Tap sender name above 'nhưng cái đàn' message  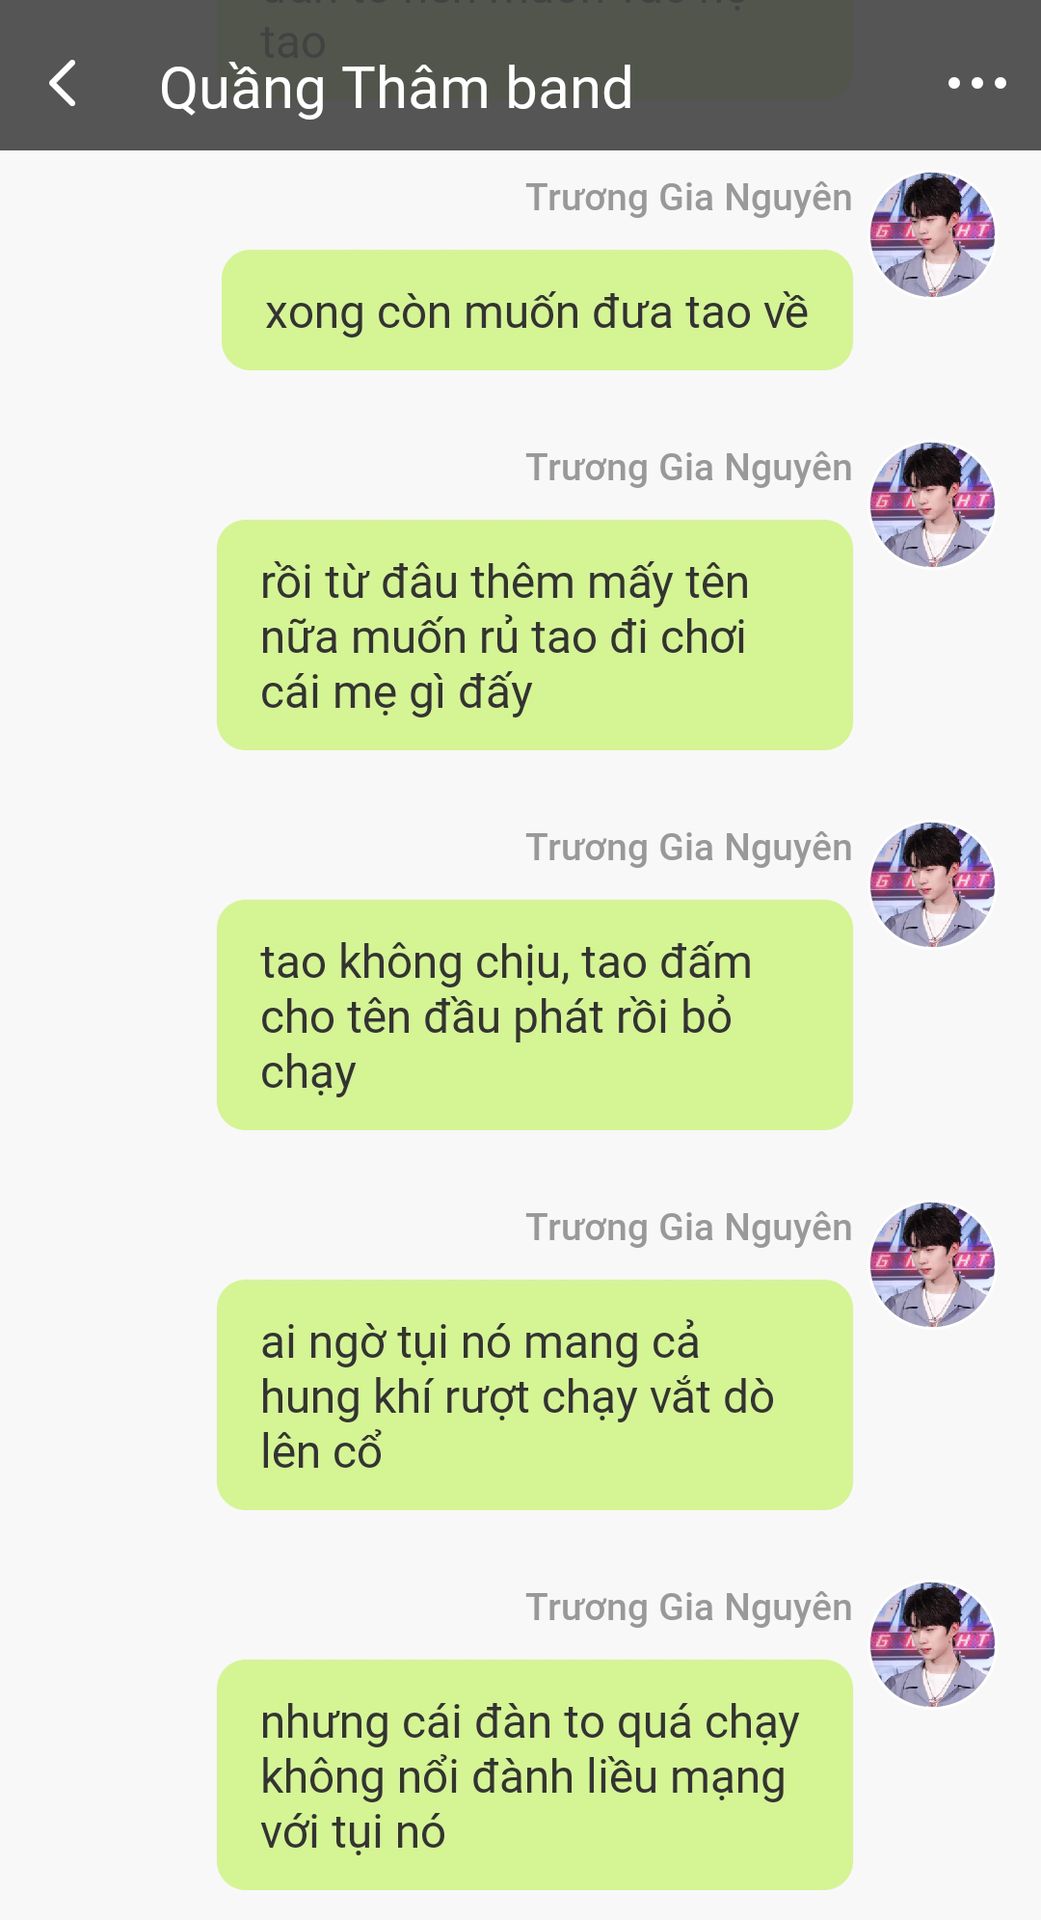click(689, 1608)
